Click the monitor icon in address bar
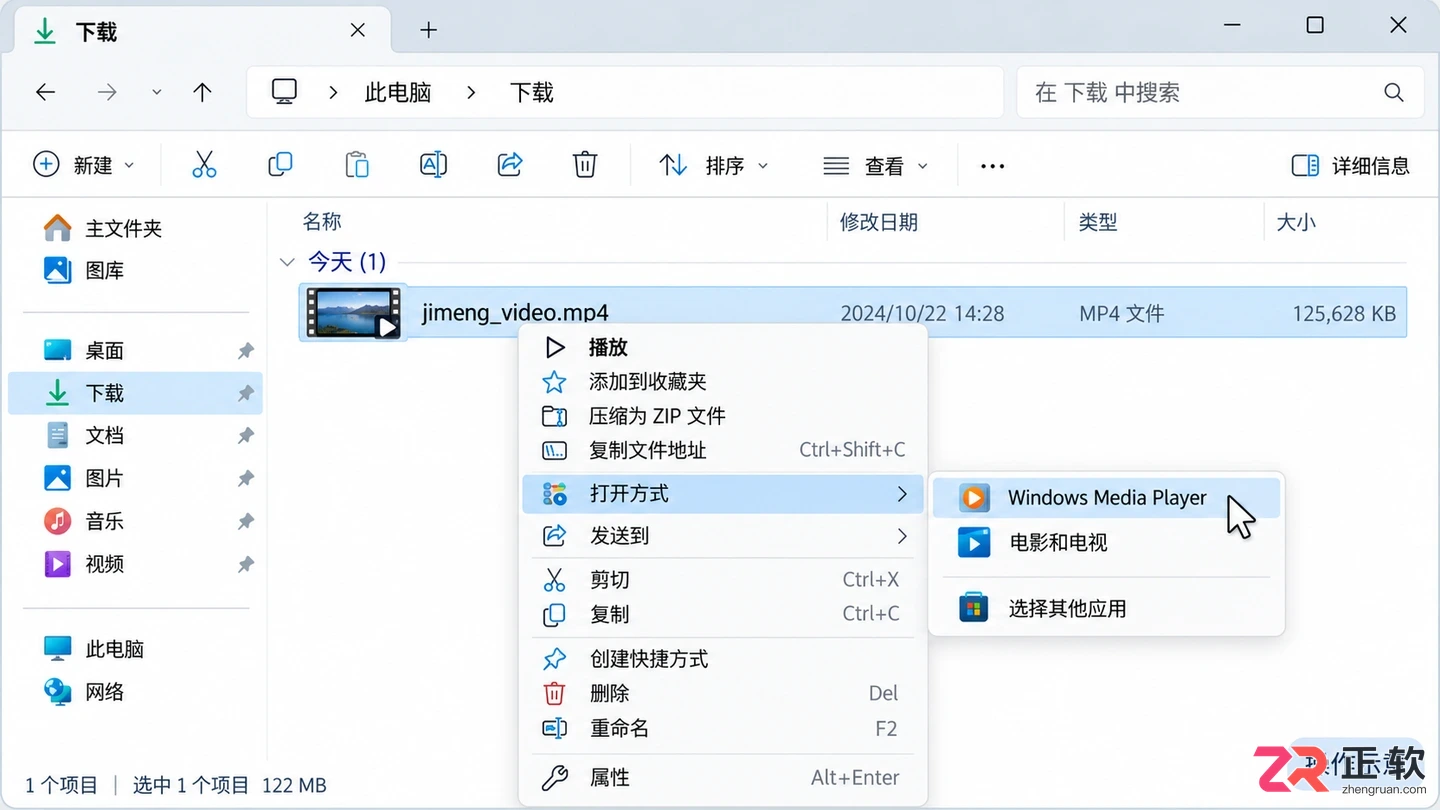 (x=285, y=92)
